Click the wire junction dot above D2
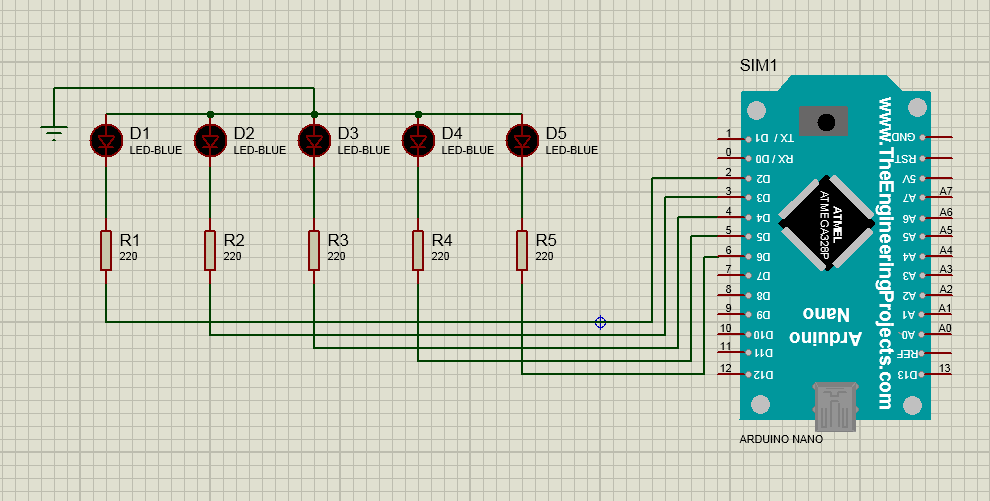This screenshot has width=990, height=501. tap(210, 114)
